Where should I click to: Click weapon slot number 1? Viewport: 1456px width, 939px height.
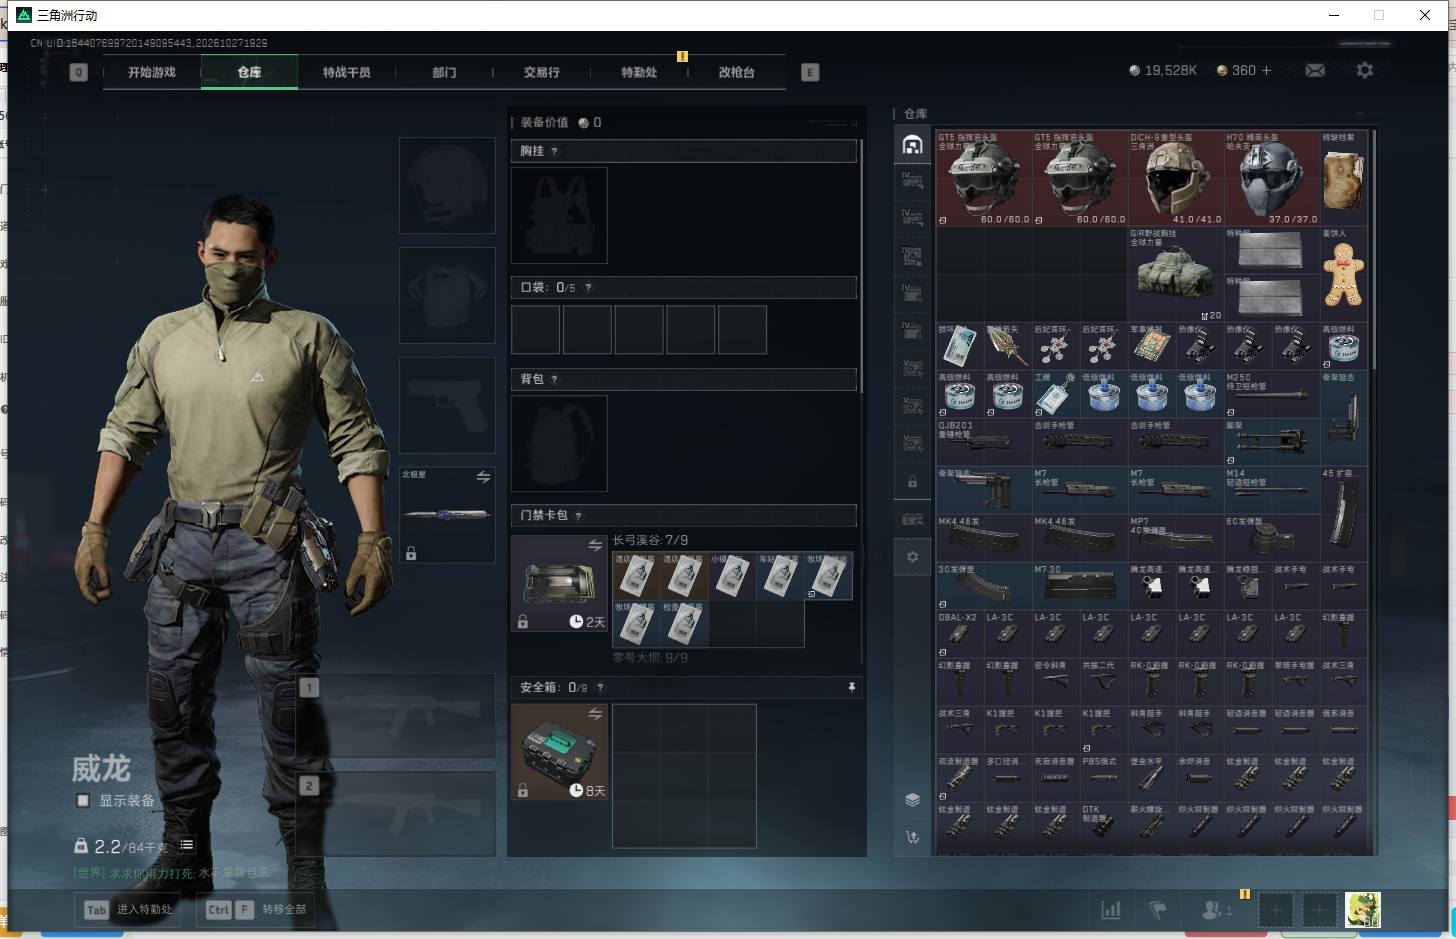pos(396,714)
